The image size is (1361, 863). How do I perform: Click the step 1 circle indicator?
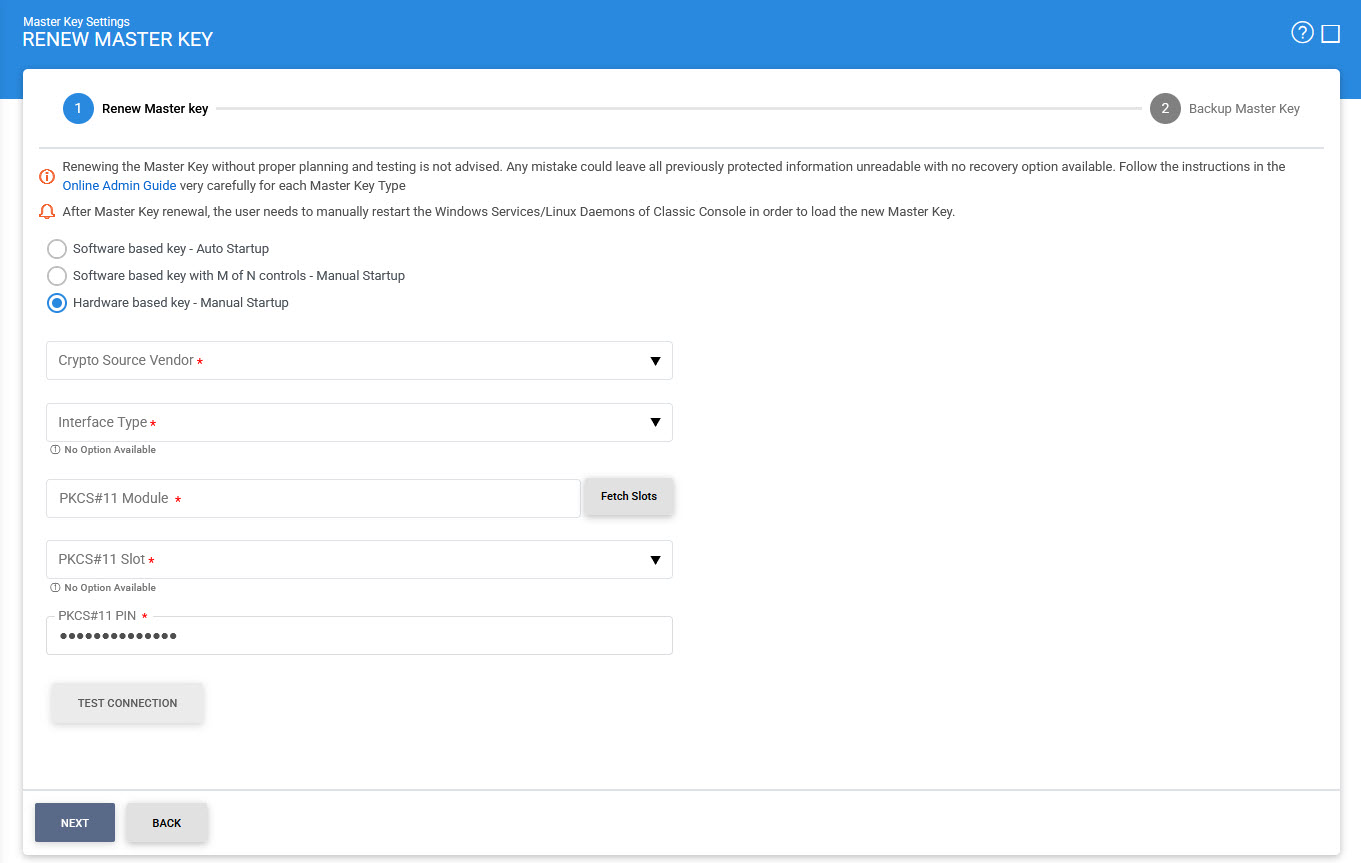pyautogui.click(x=78, y=108)
